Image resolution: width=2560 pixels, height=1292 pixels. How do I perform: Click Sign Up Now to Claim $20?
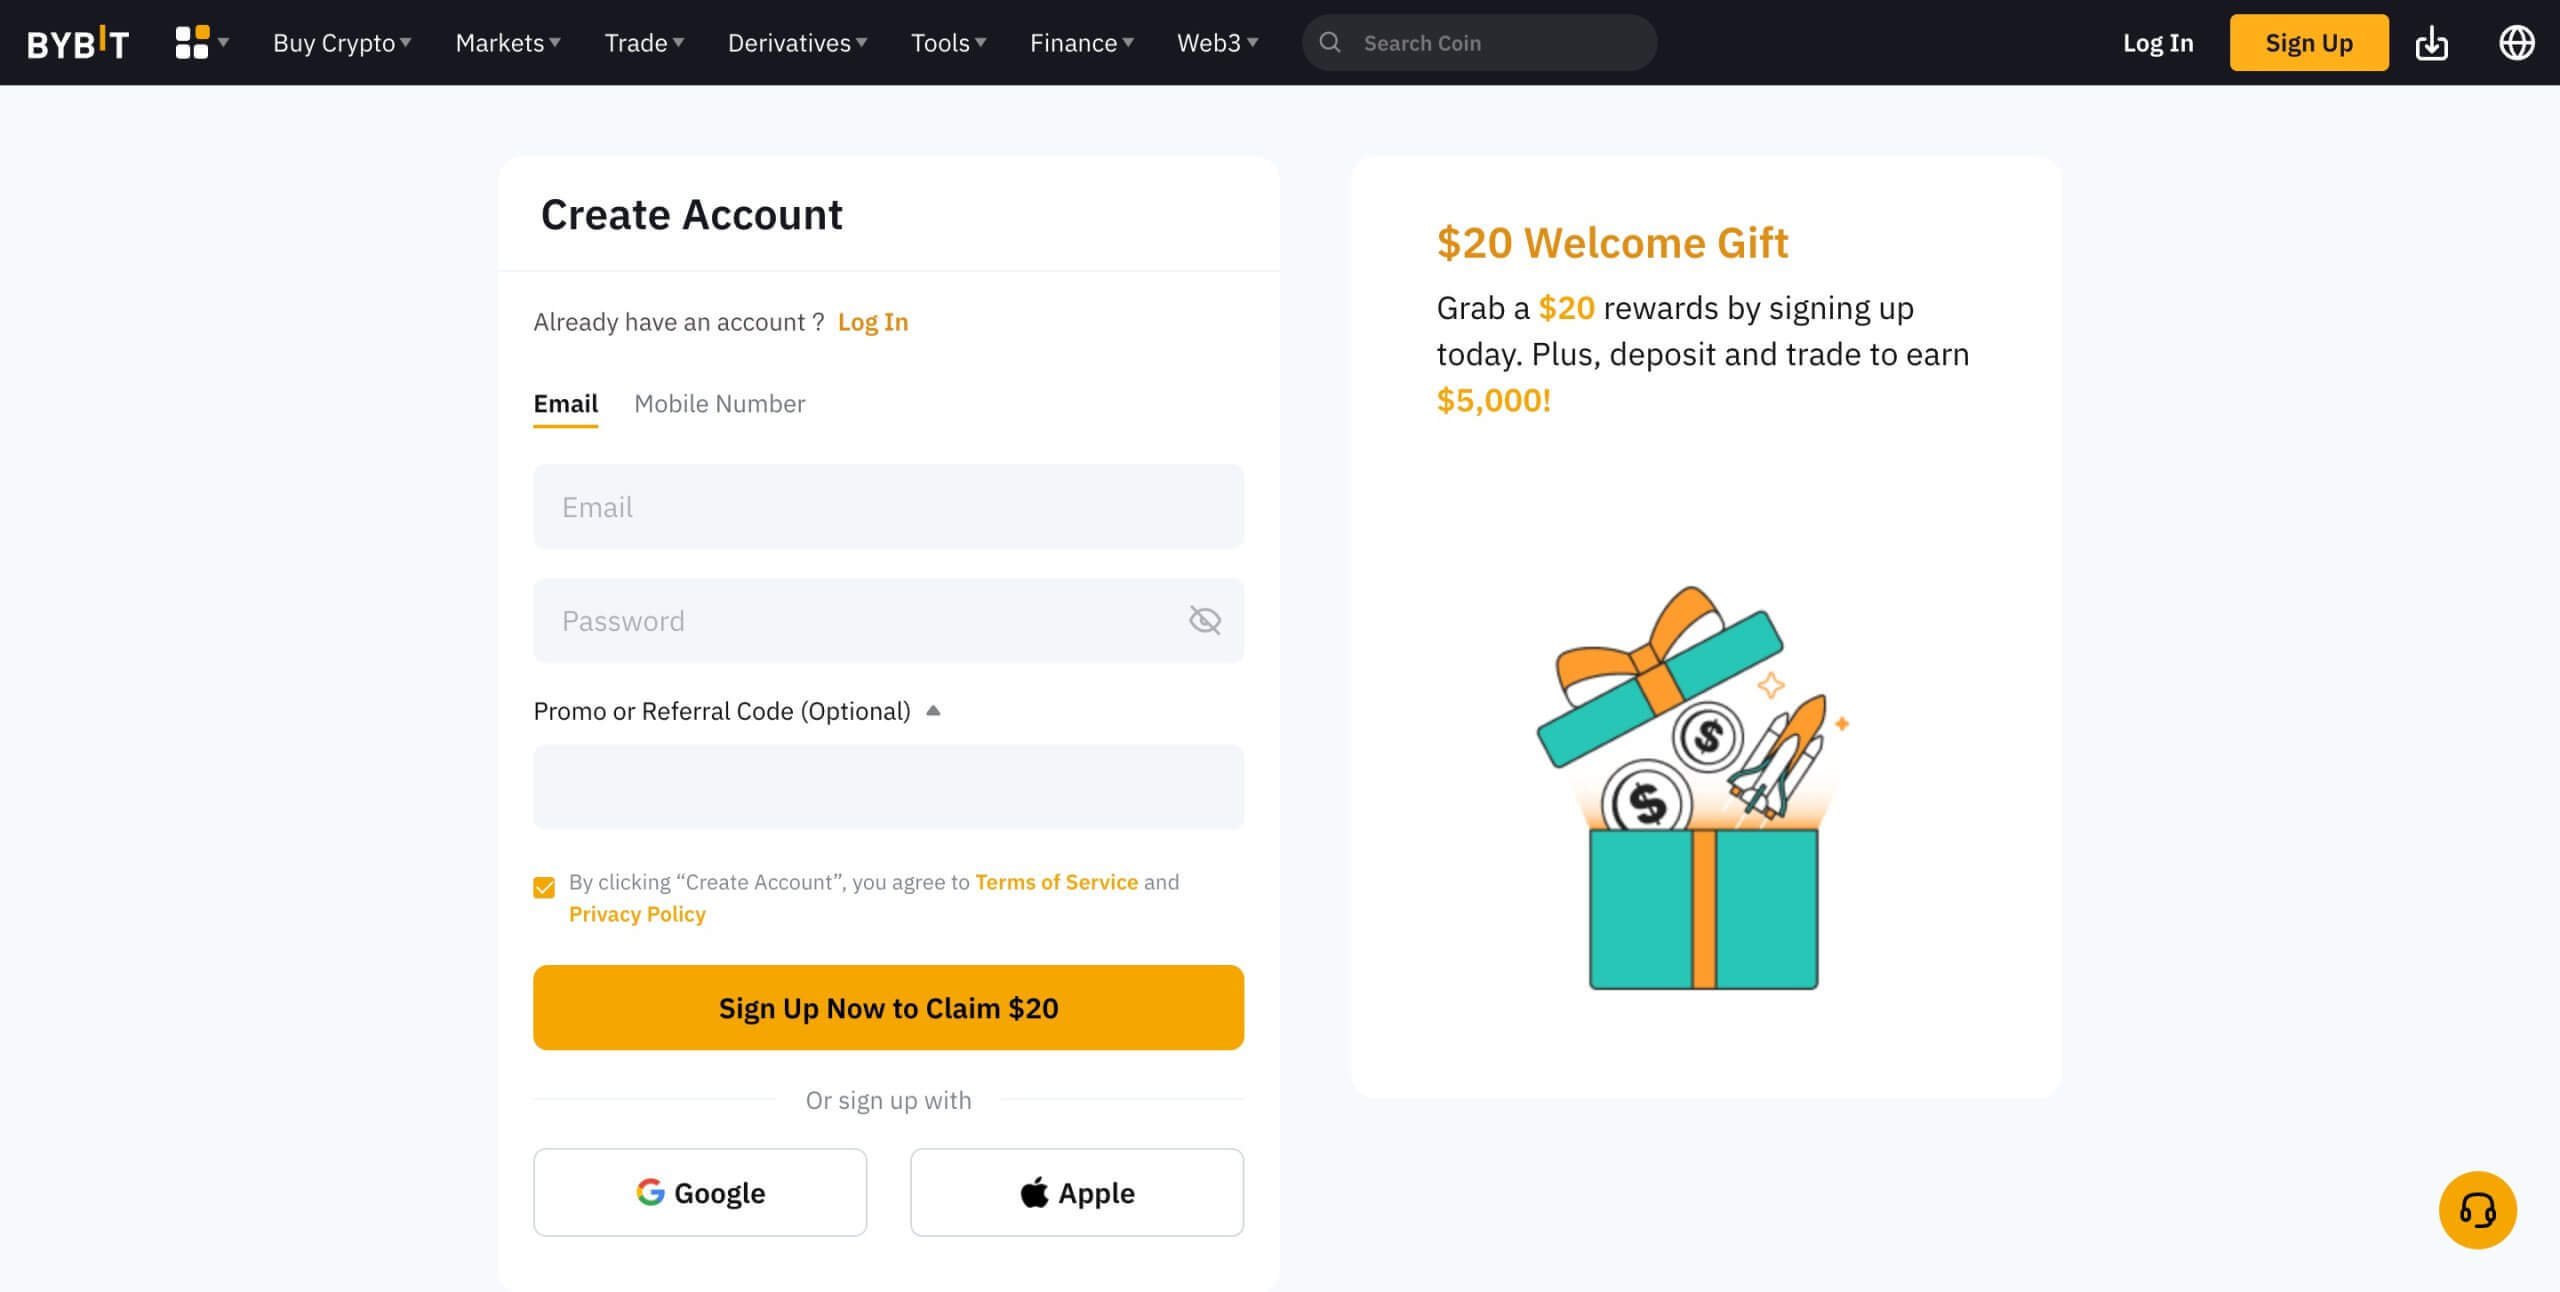click(888, 1007)
